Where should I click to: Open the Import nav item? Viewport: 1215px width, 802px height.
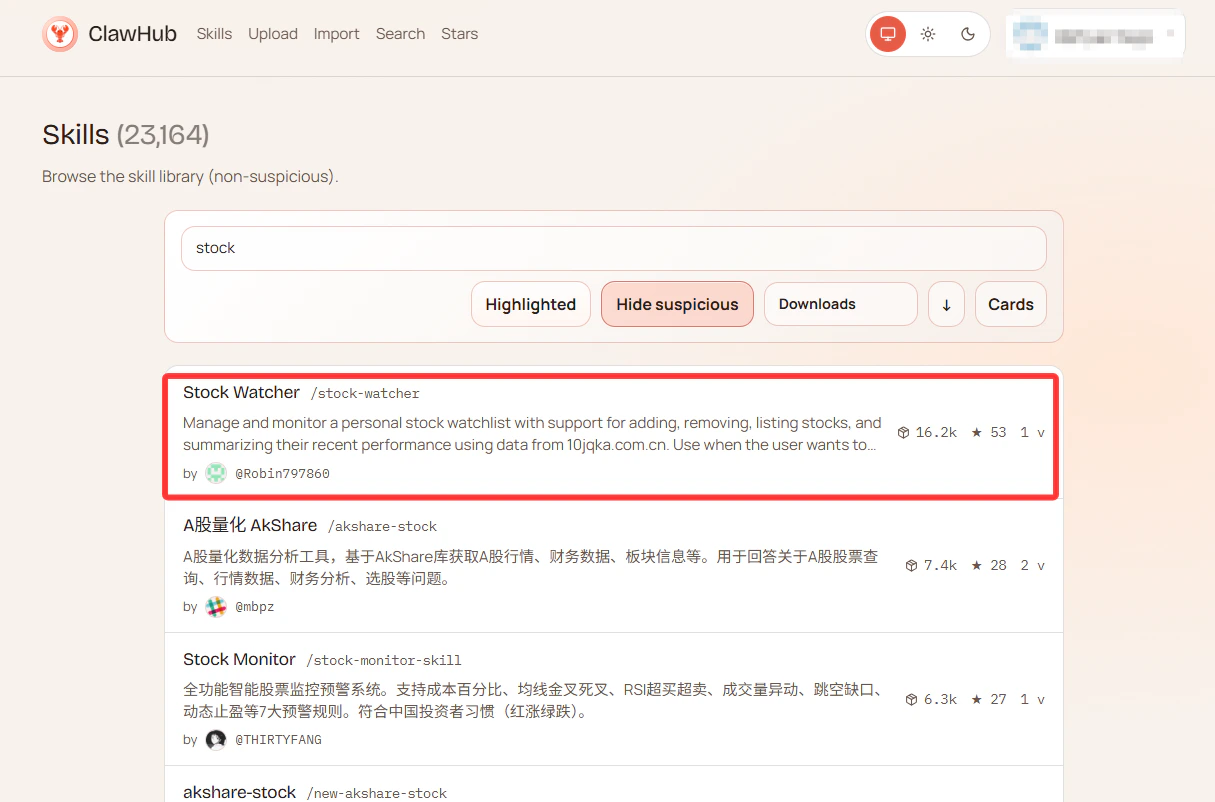tap(336, 34)
